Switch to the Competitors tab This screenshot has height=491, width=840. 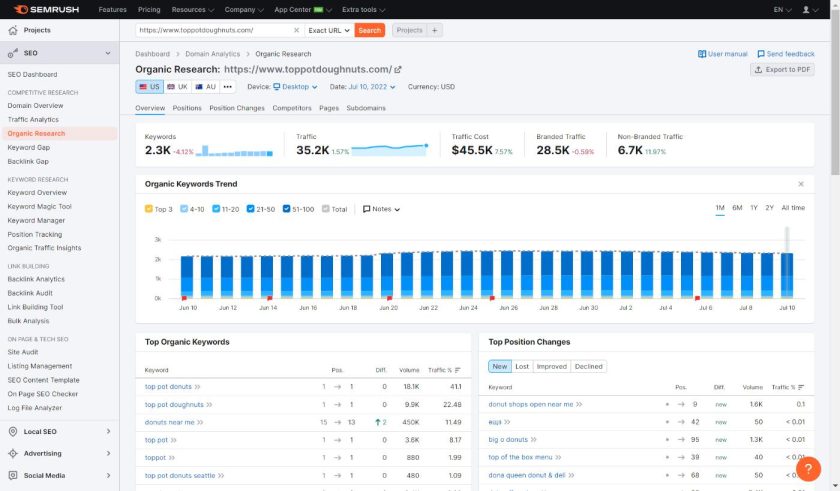[292, 108]
